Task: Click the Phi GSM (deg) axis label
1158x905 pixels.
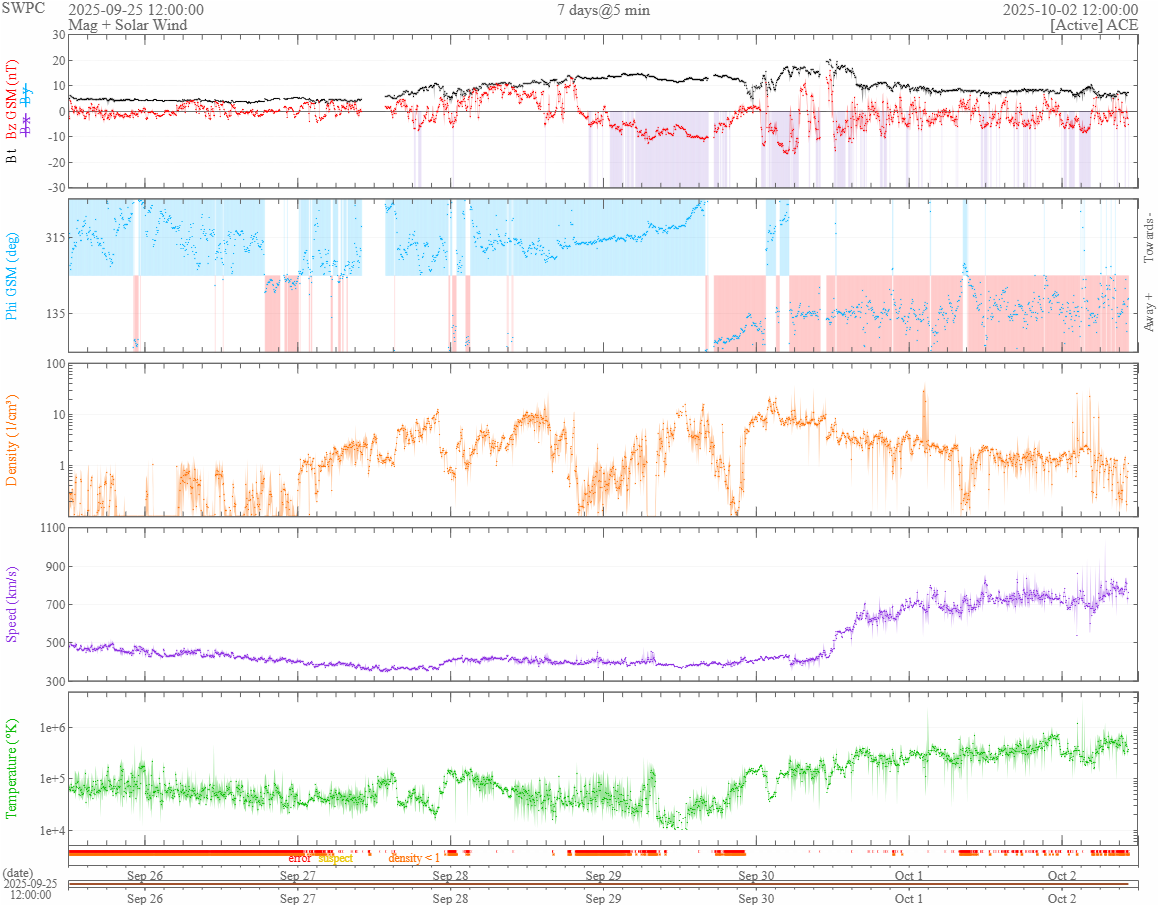Action: 11,276
